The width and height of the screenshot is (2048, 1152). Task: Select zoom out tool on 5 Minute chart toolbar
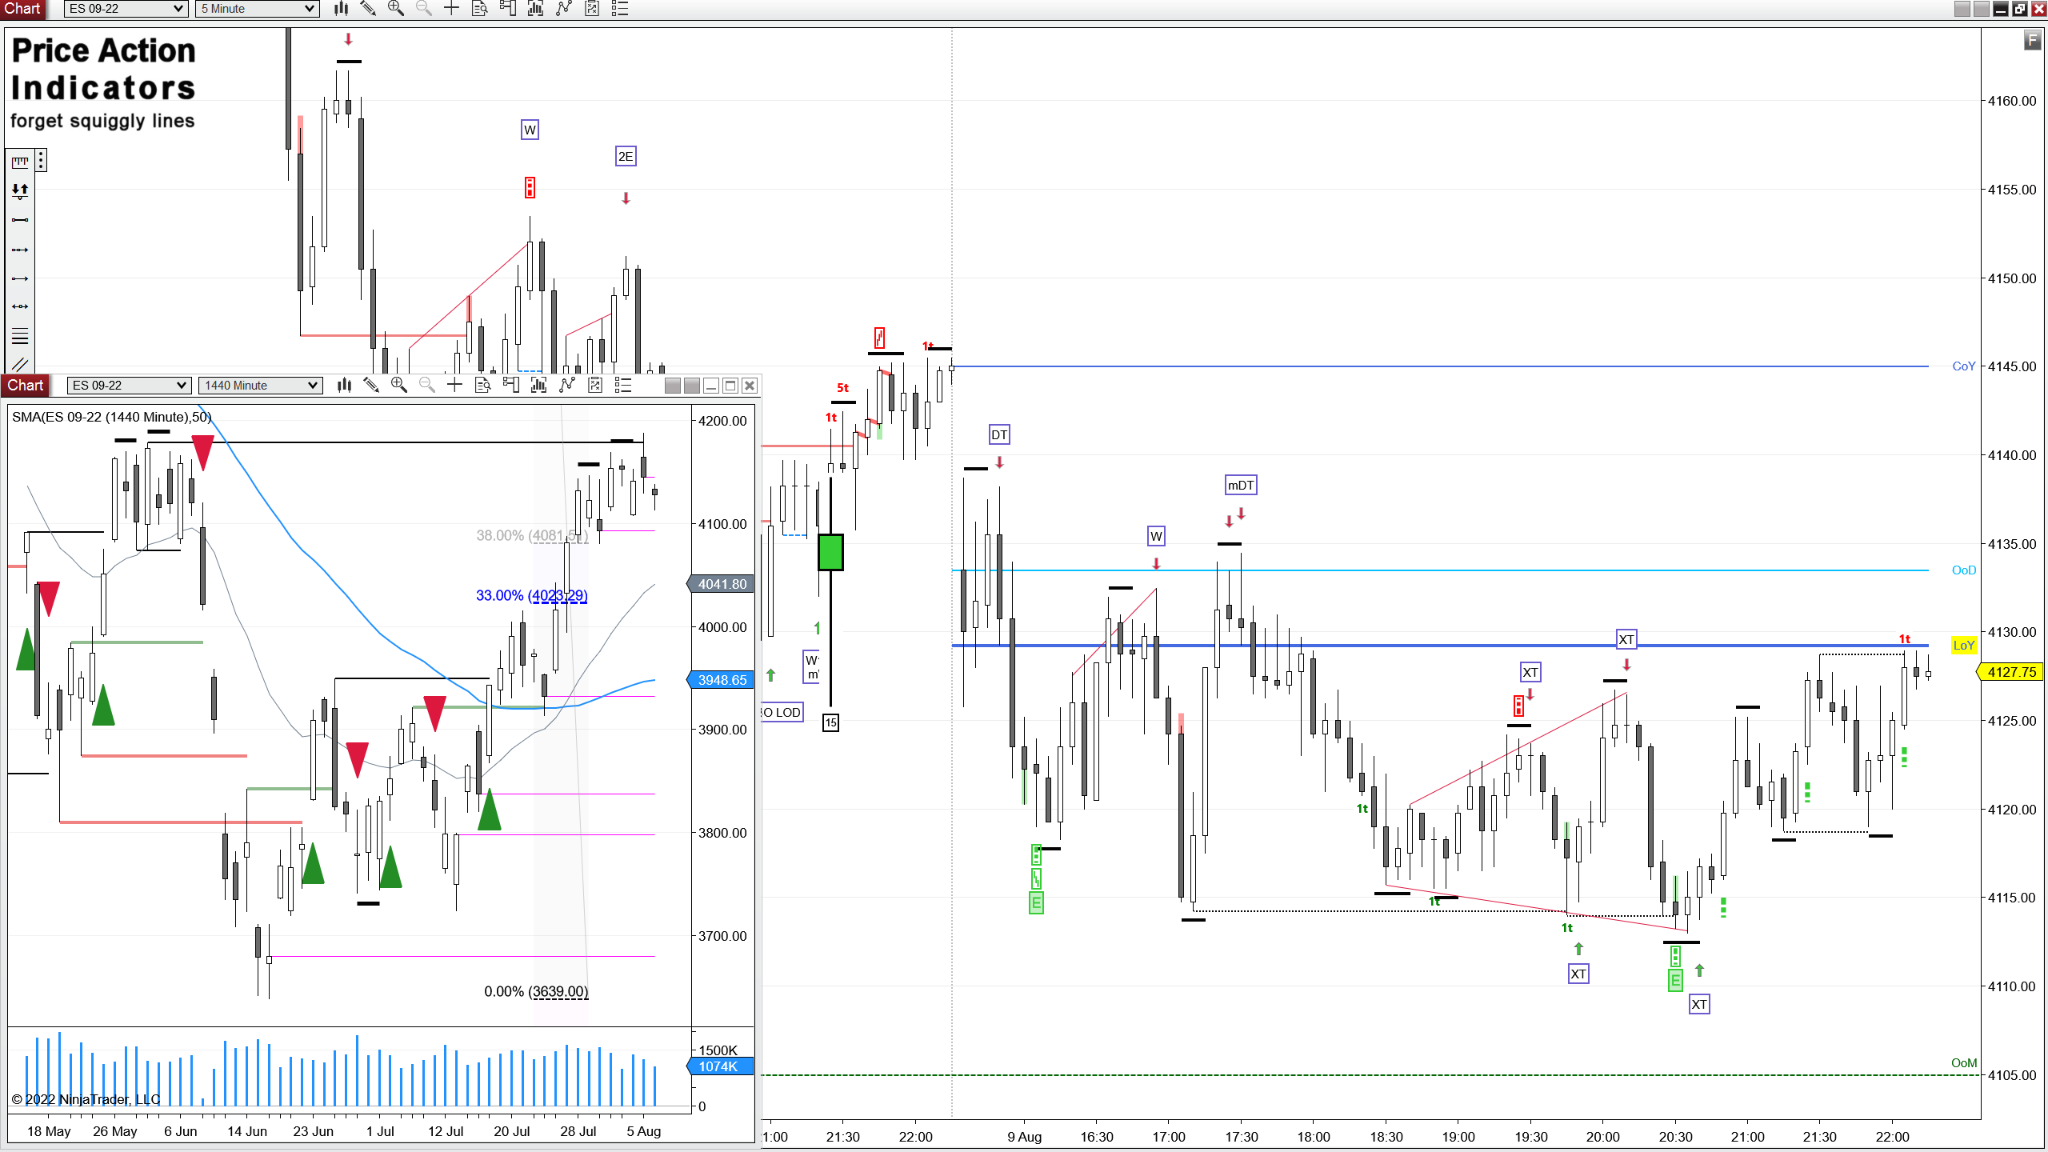coord(424,9)
